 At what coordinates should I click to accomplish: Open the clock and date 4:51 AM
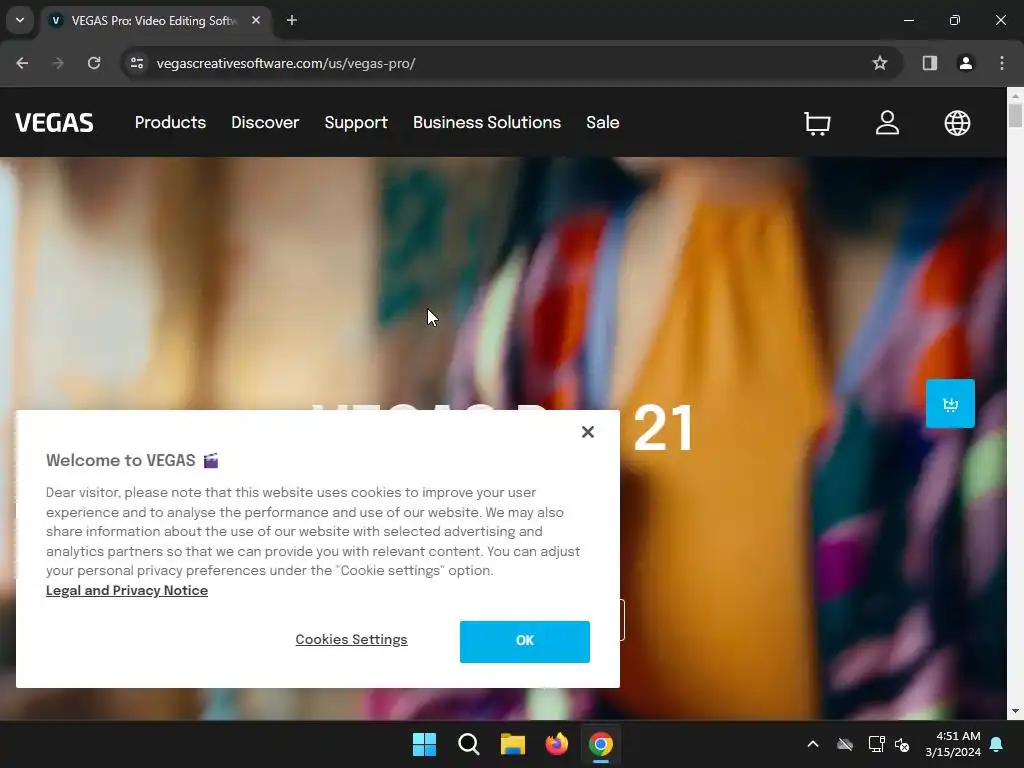point(953,744)
